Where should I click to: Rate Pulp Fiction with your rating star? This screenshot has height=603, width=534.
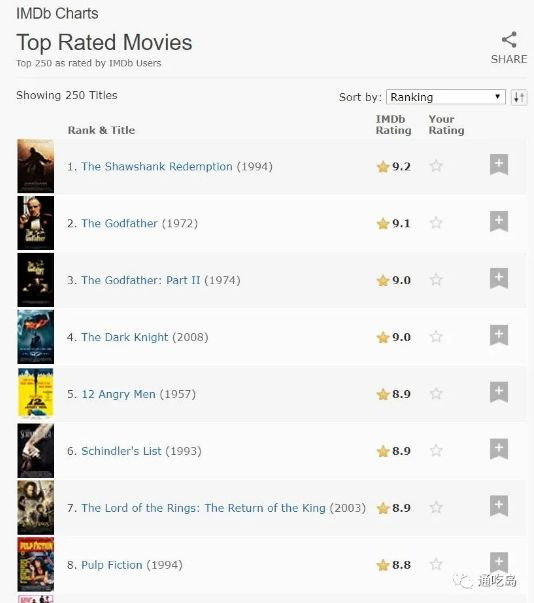(x=436, y=565)
